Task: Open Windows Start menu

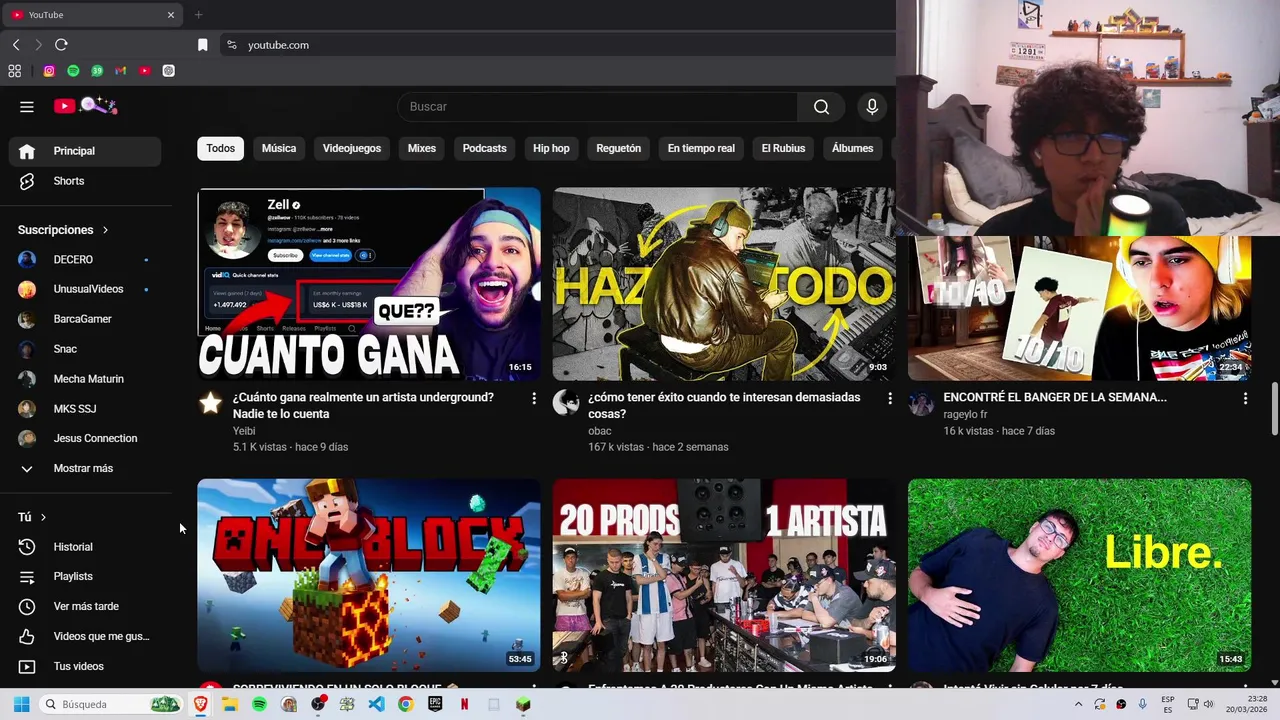Action: (21, 704)
